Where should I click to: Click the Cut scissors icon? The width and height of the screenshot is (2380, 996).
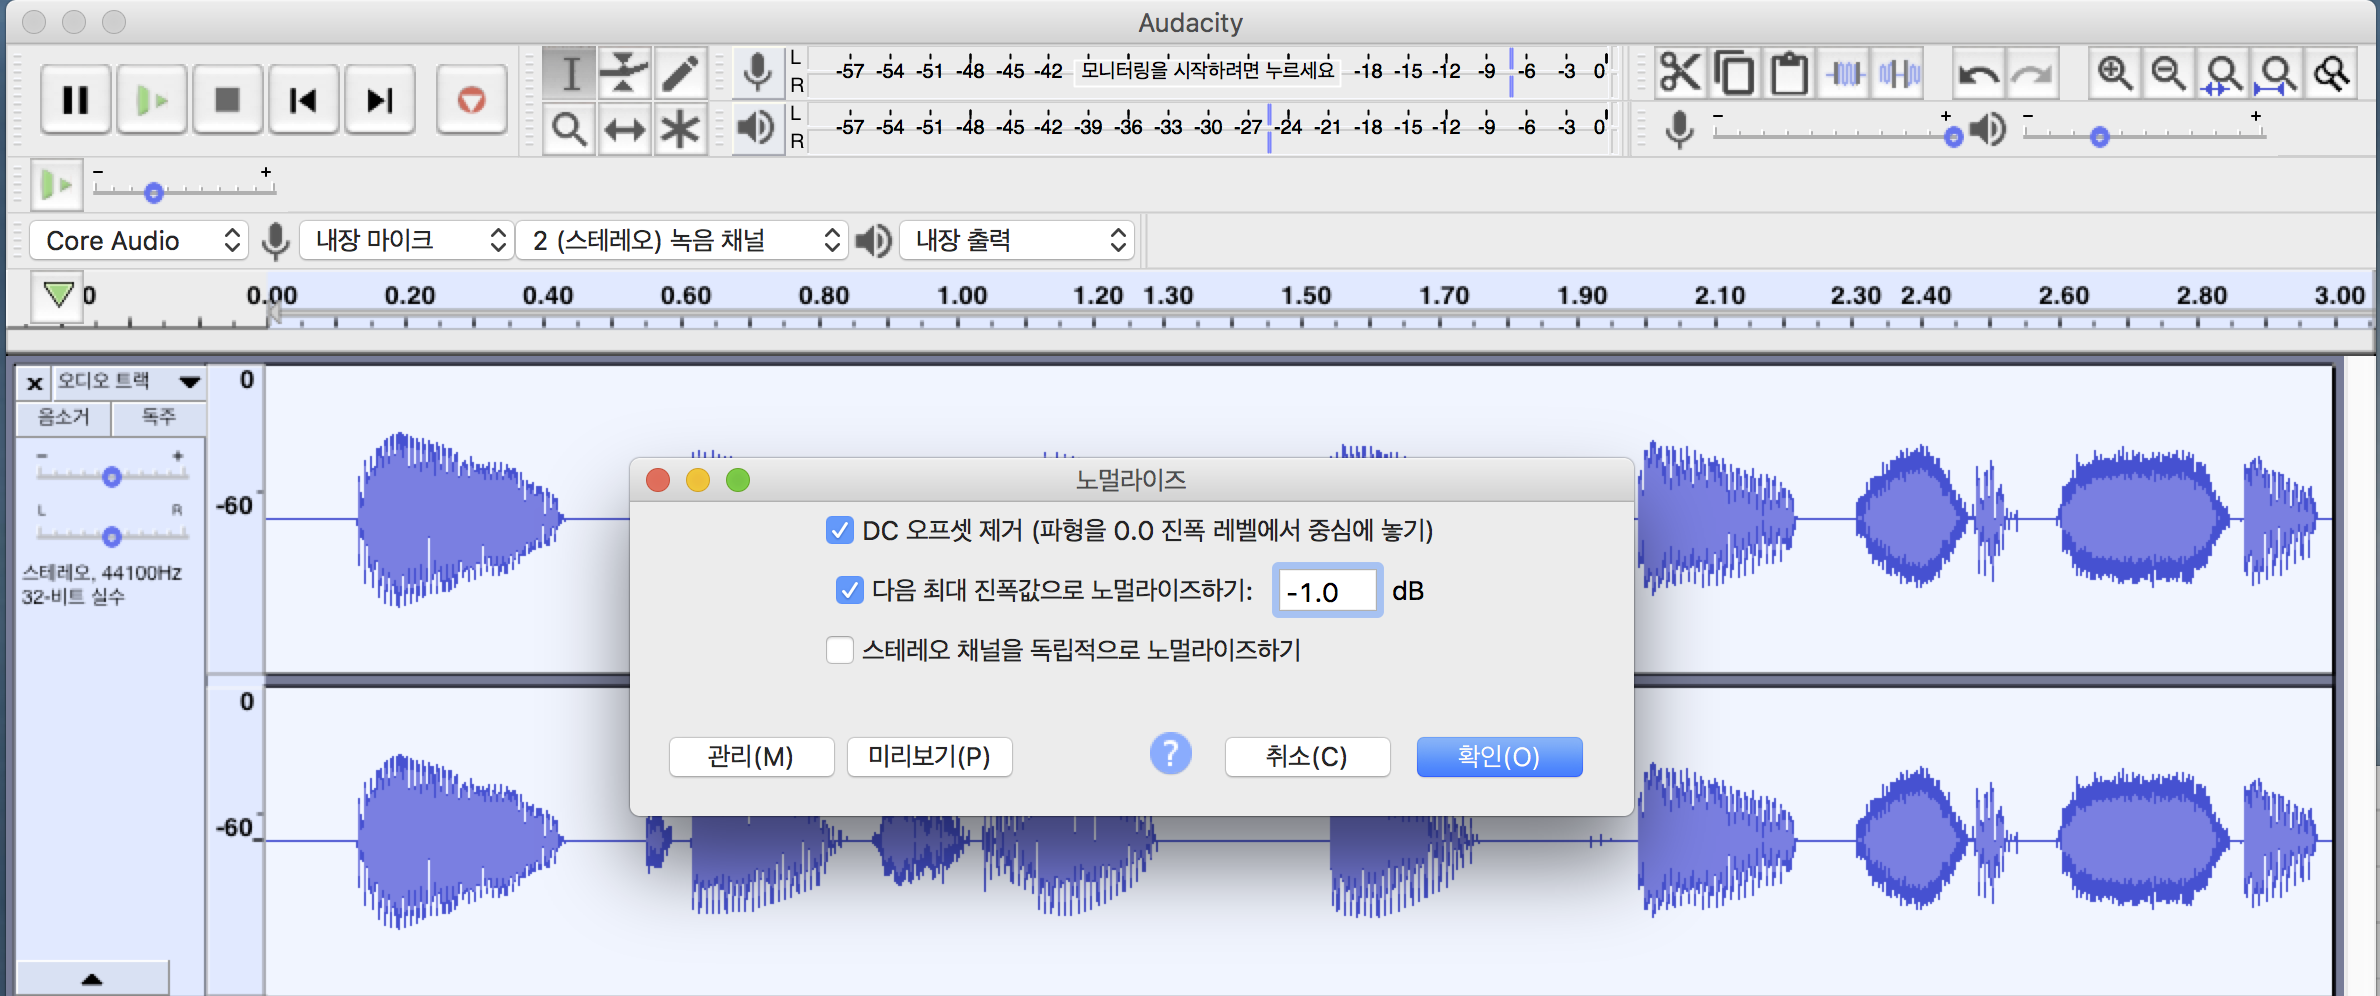tap(1680, 73)
